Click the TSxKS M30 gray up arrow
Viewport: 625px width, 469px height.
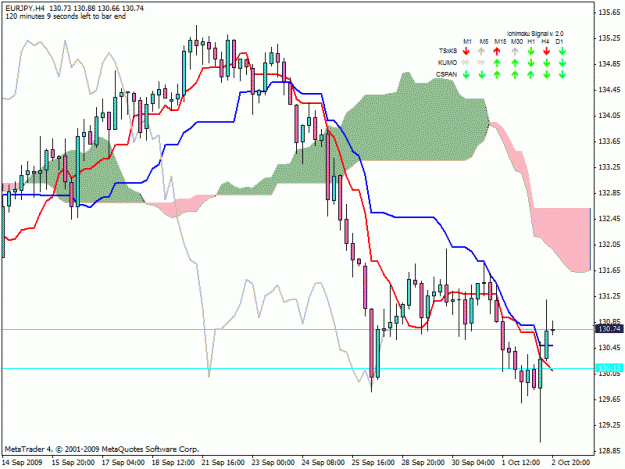pos(515,51)
